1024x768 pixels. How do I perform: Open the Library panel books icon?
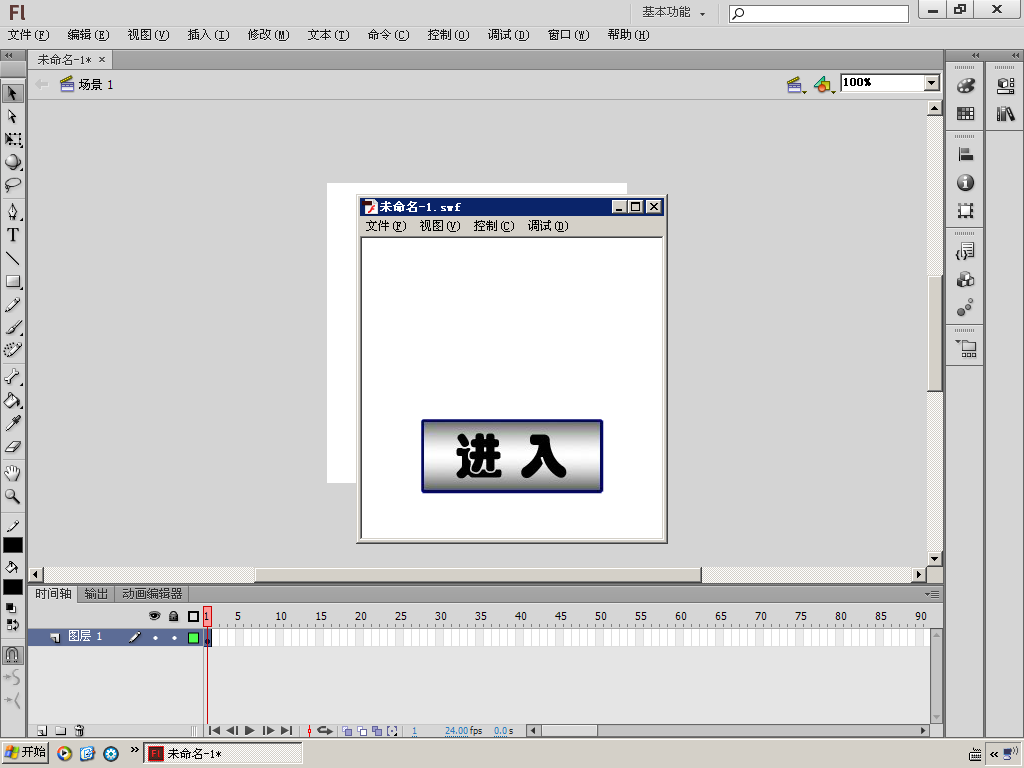(1005, 114)
